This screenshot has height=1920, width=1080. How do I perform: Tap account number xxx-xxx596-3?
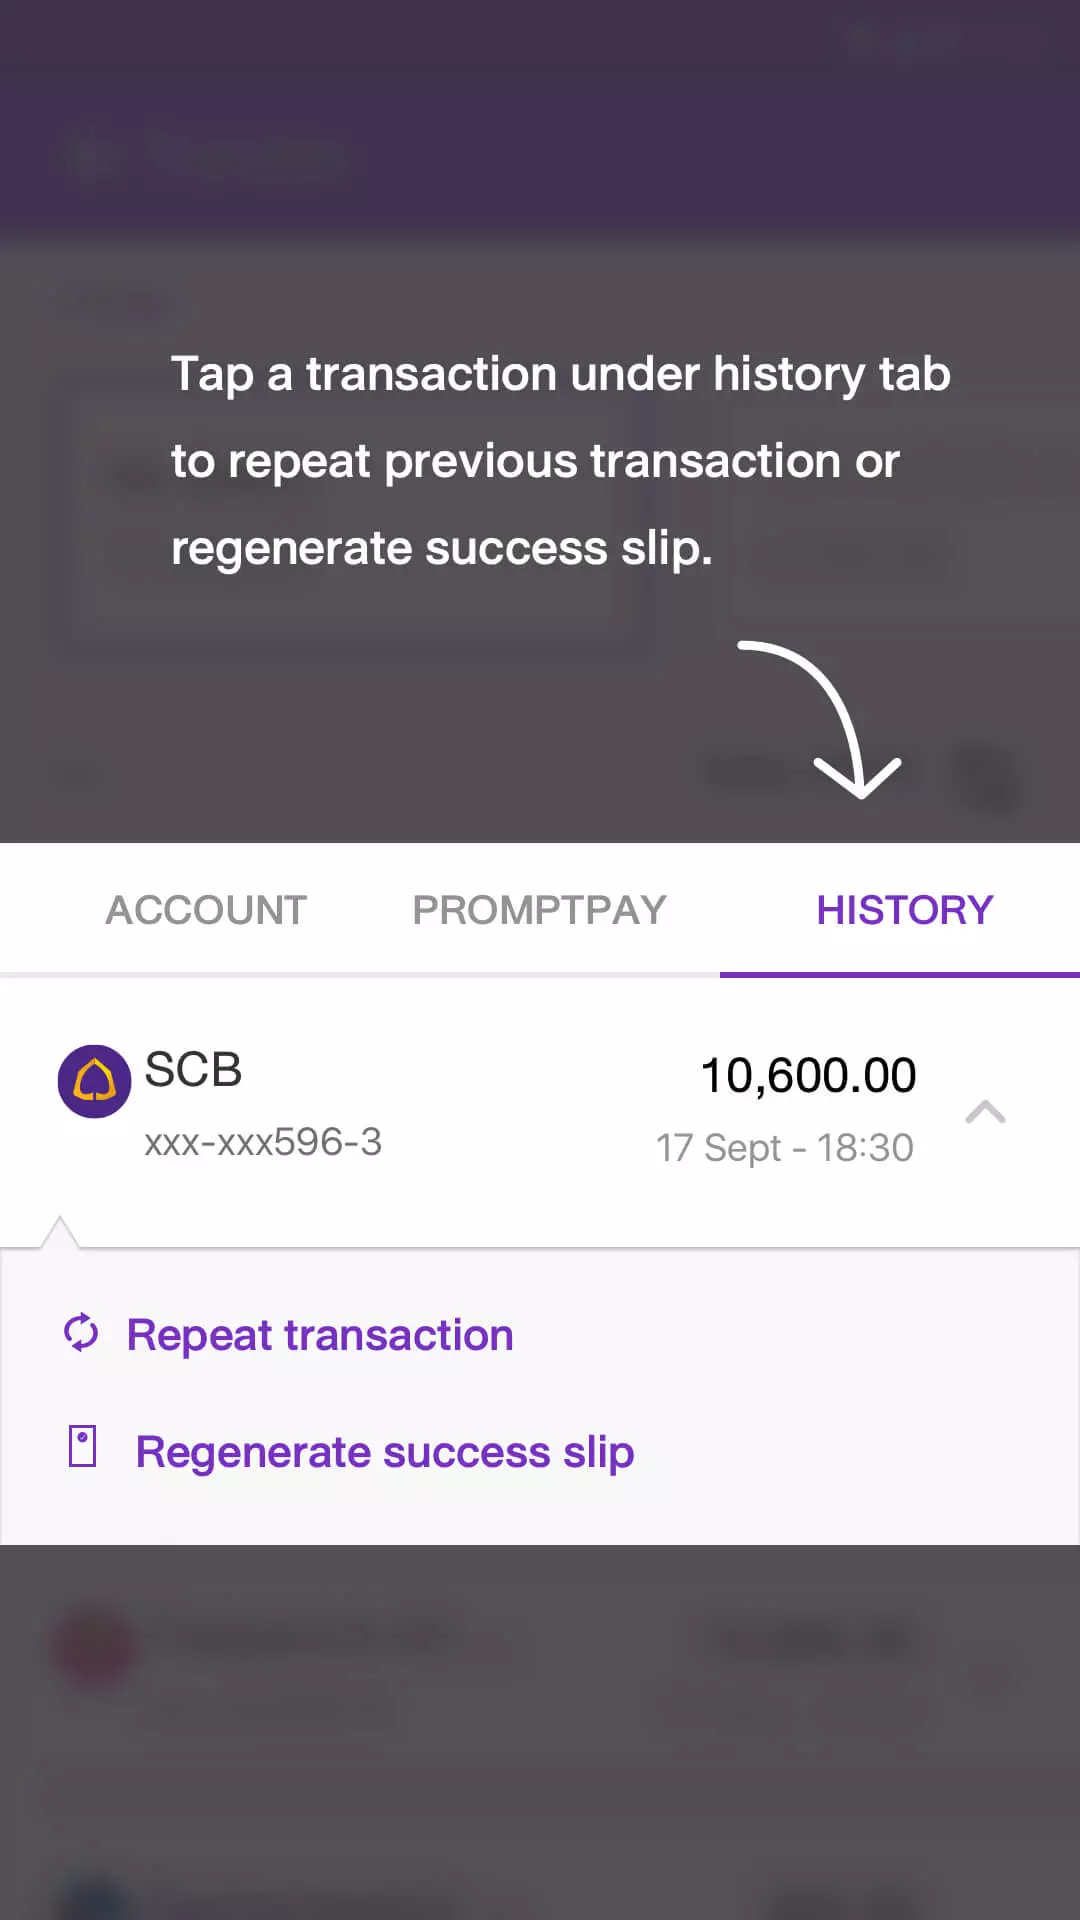[263, 1142]
